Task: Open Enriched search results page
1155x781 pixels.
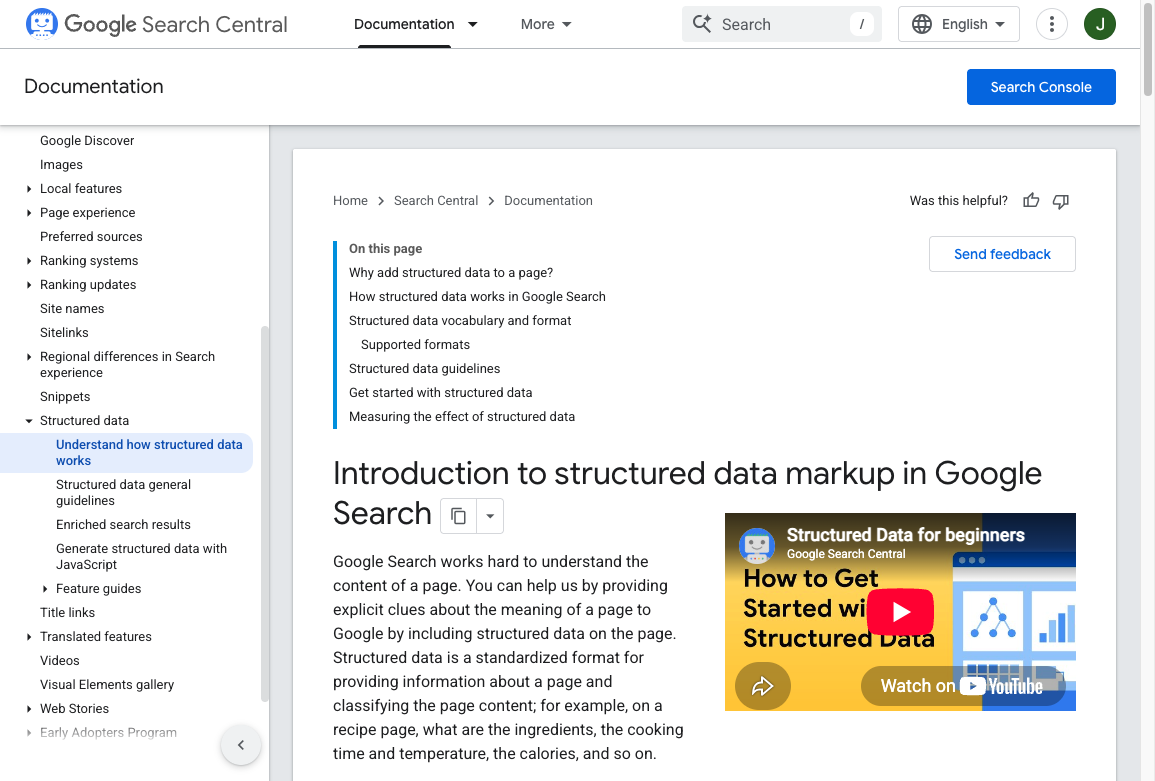Action: click(x=123, y=525)
